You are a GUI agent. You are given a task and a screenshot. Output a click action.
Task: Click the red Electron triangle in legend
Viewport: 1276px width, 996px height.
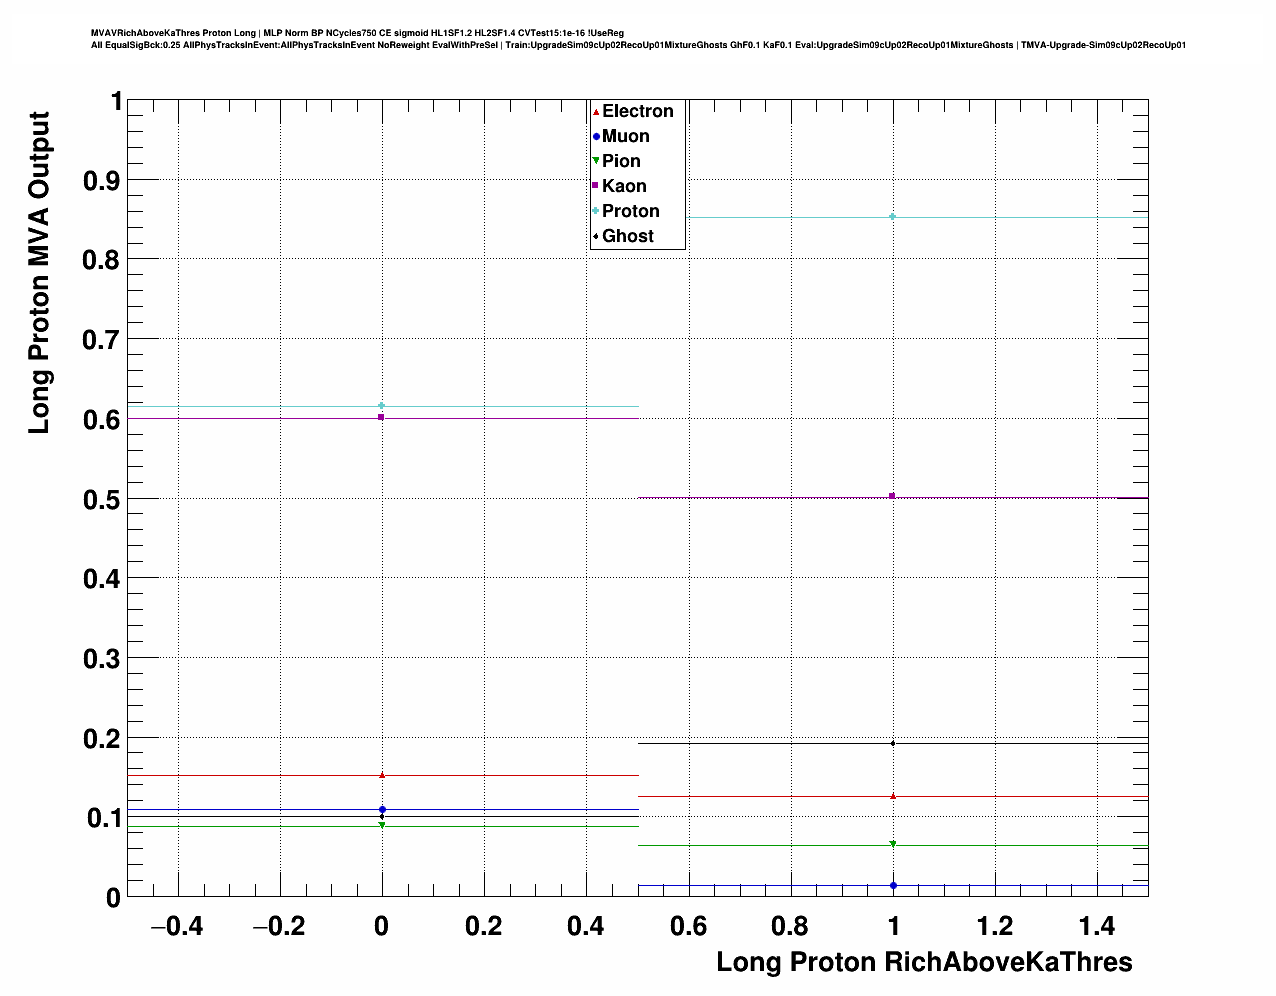(x=596, y=112)
